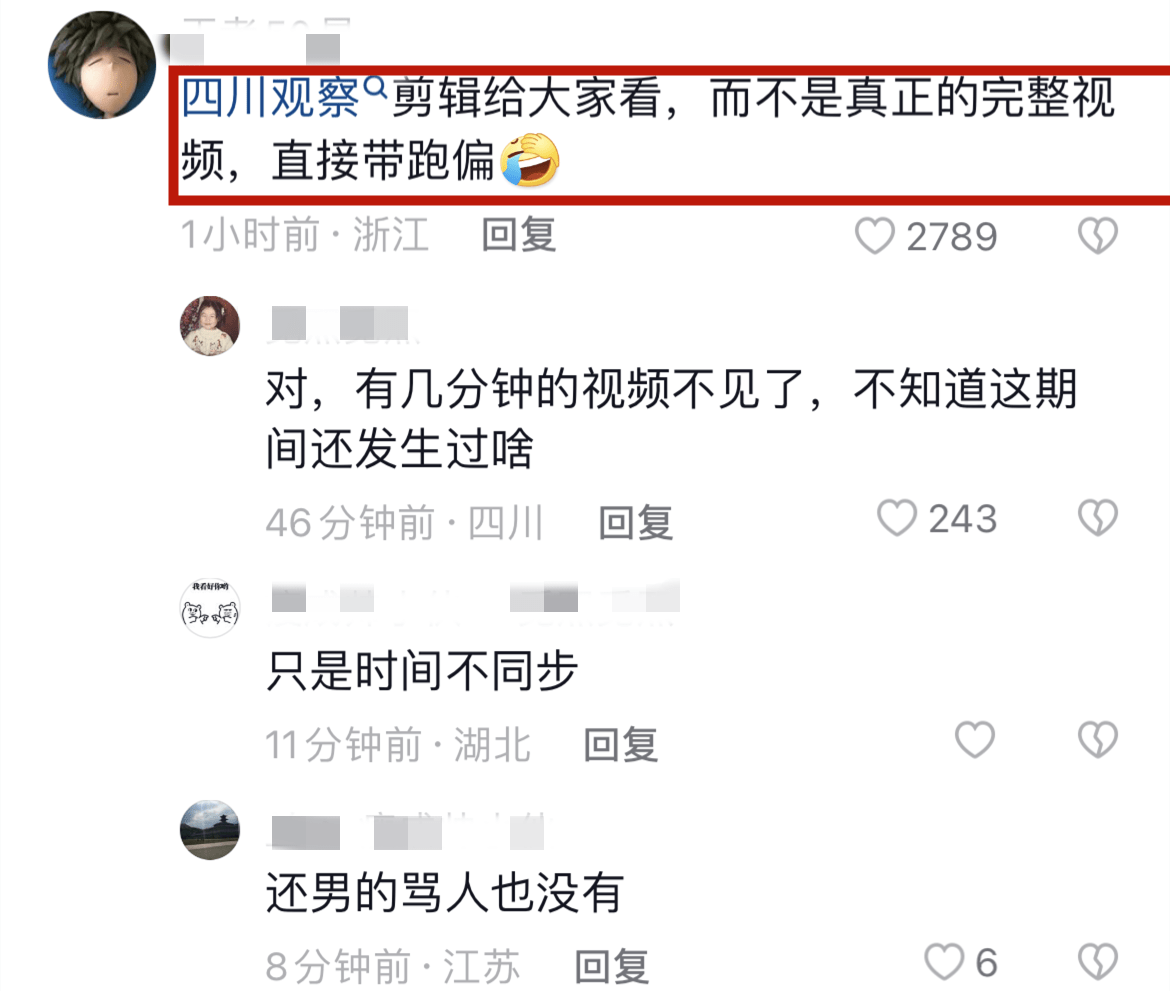Screen dimensions: 1170x991
Task: Click the search icon beside 四川观察
Action: 375,89
